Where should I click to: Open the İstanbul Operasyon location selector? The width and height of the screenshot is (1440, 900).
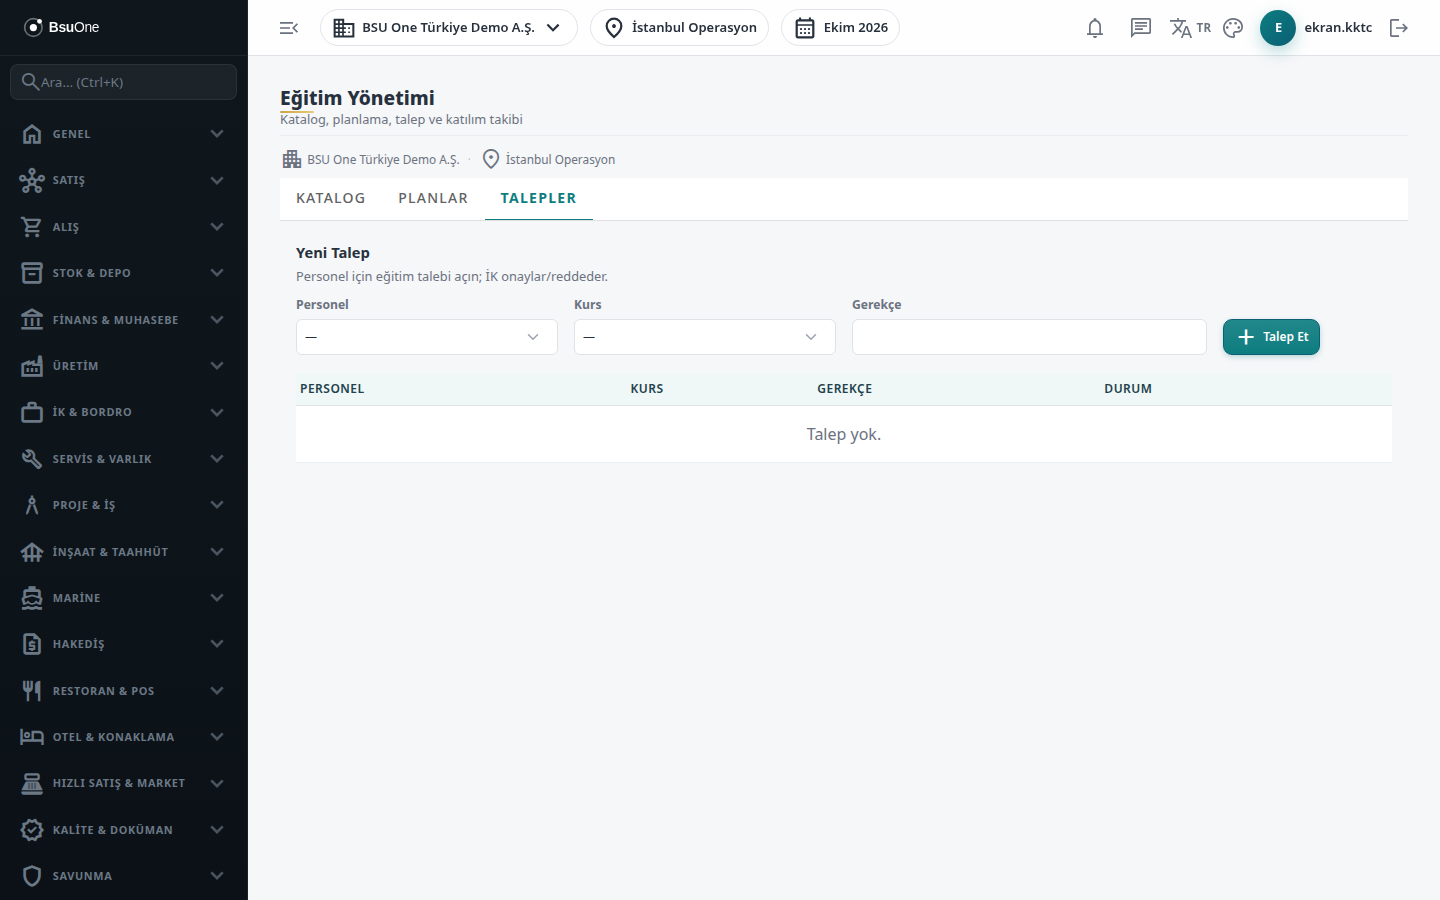point(679,28)
